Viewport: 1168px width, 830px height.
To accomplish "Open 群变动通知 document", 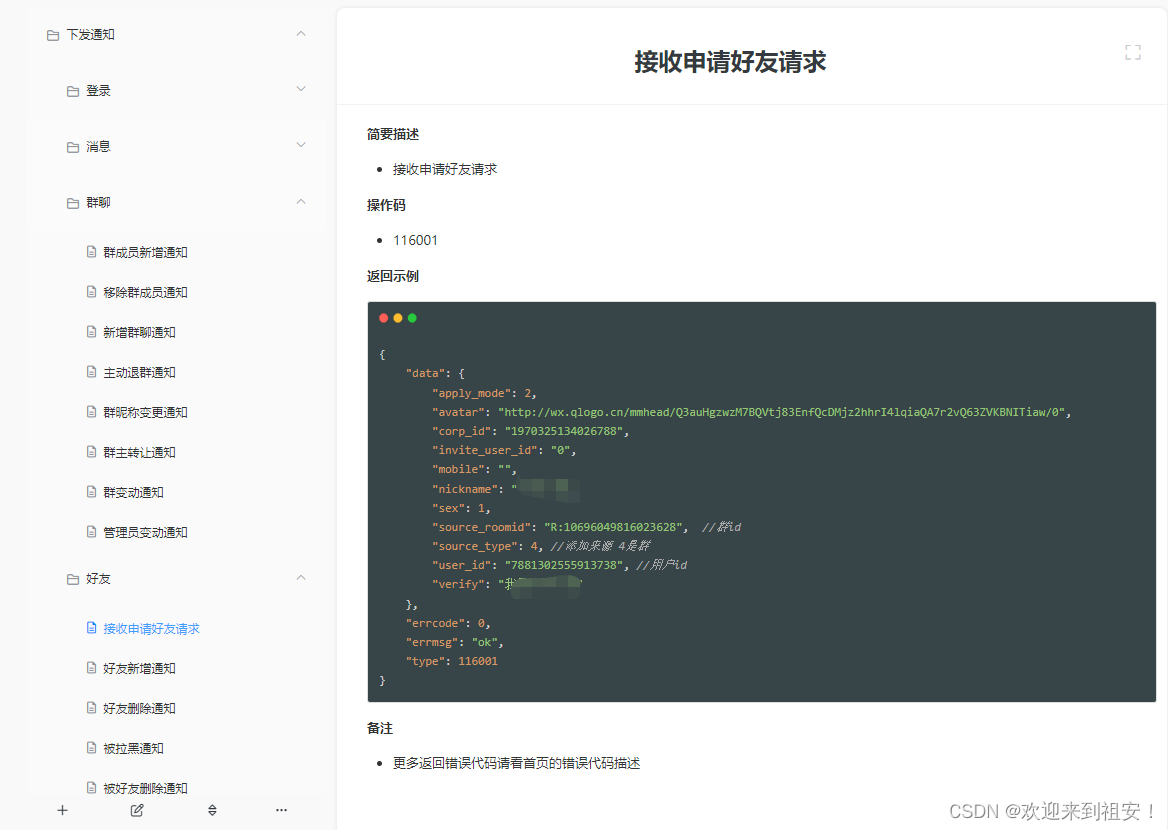I will tap(133, 492).
